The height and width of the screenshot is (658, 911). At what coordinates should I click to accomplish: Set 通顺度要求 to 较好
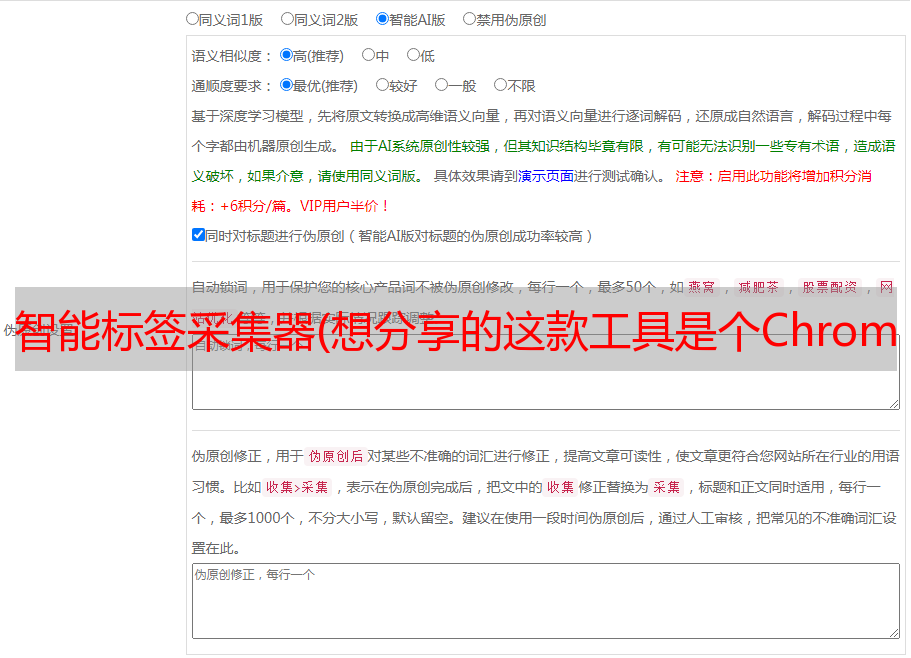[x=382, y=85]
